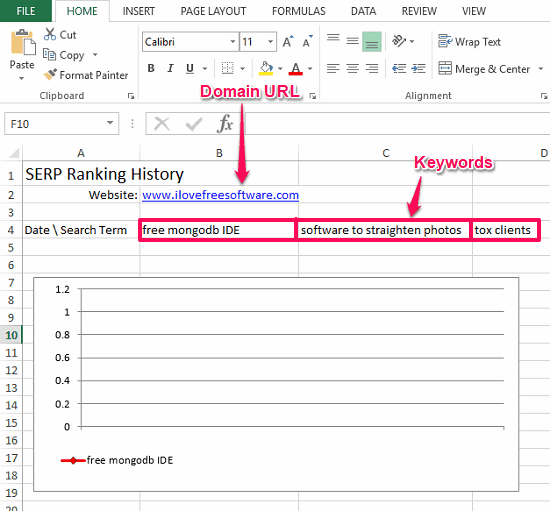Open the Insert Function fx dialog
Screen dimensions: 550x511
225,123
